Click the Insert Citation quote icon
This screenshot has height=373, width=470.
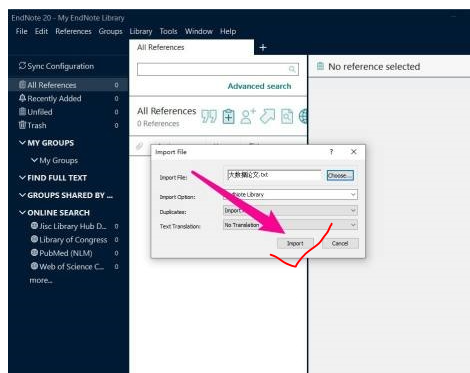click(x=209, y=117)
